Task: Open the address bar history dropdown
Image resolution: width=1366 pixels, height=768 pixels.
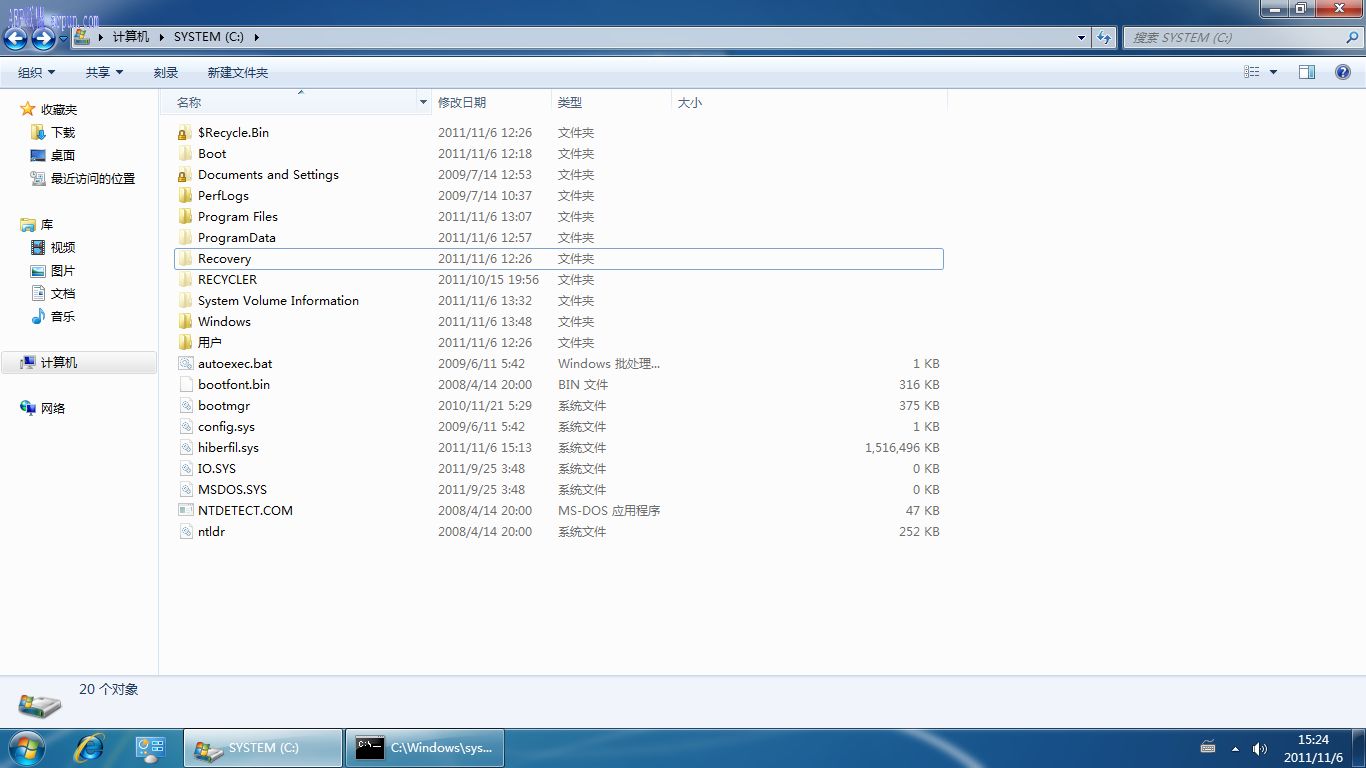Action: tap(1081, 37)
